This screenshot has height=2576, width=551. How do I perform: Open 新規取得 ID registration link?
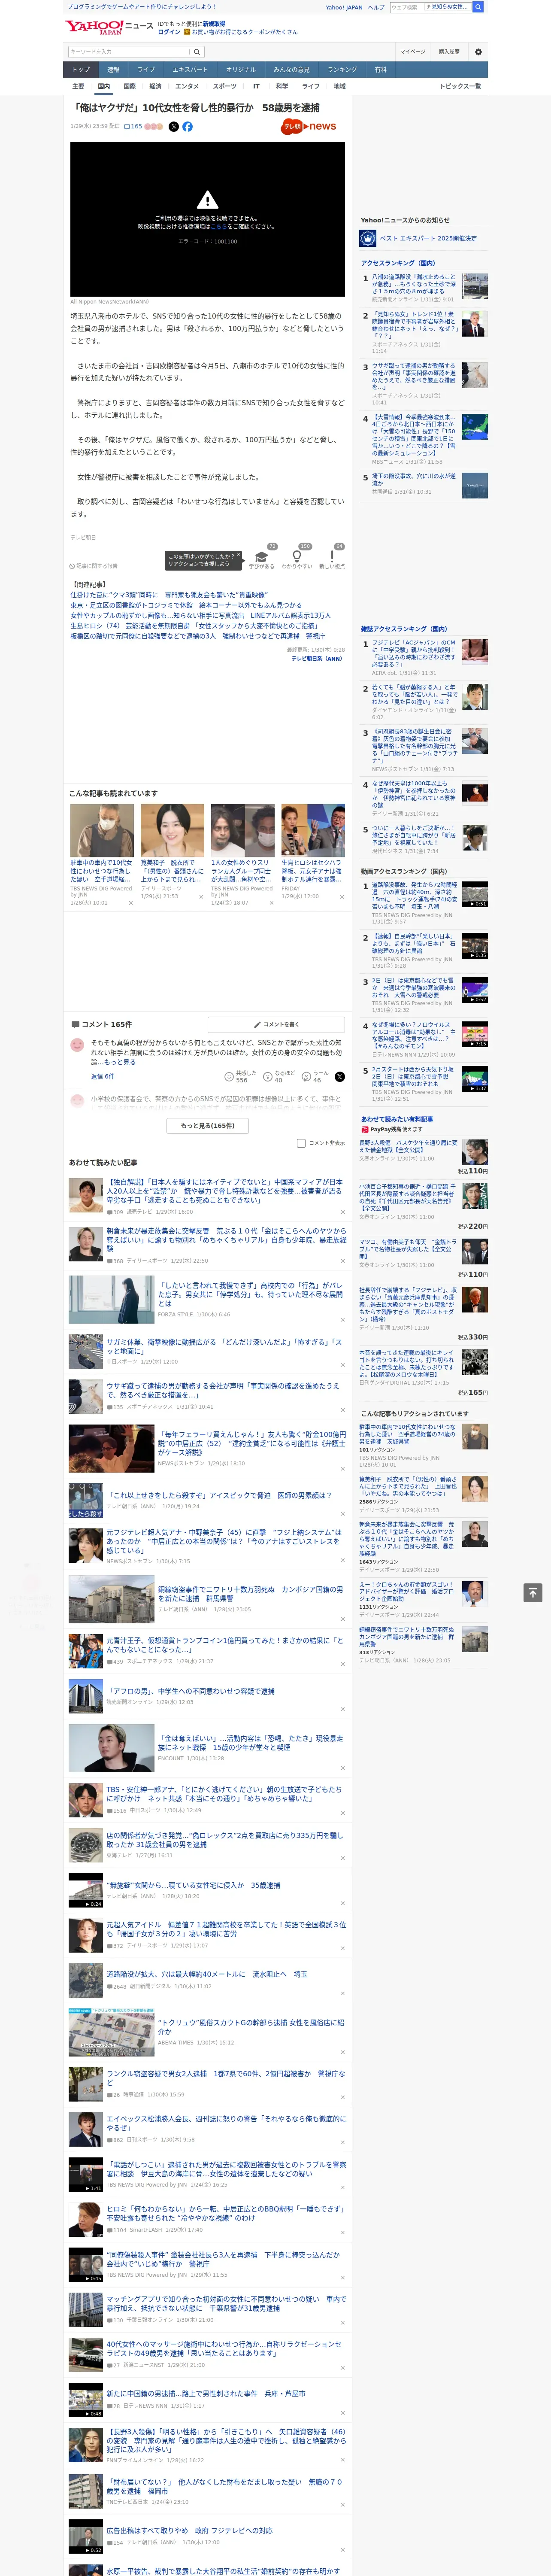pyautogui.click(x=214, y=23)
